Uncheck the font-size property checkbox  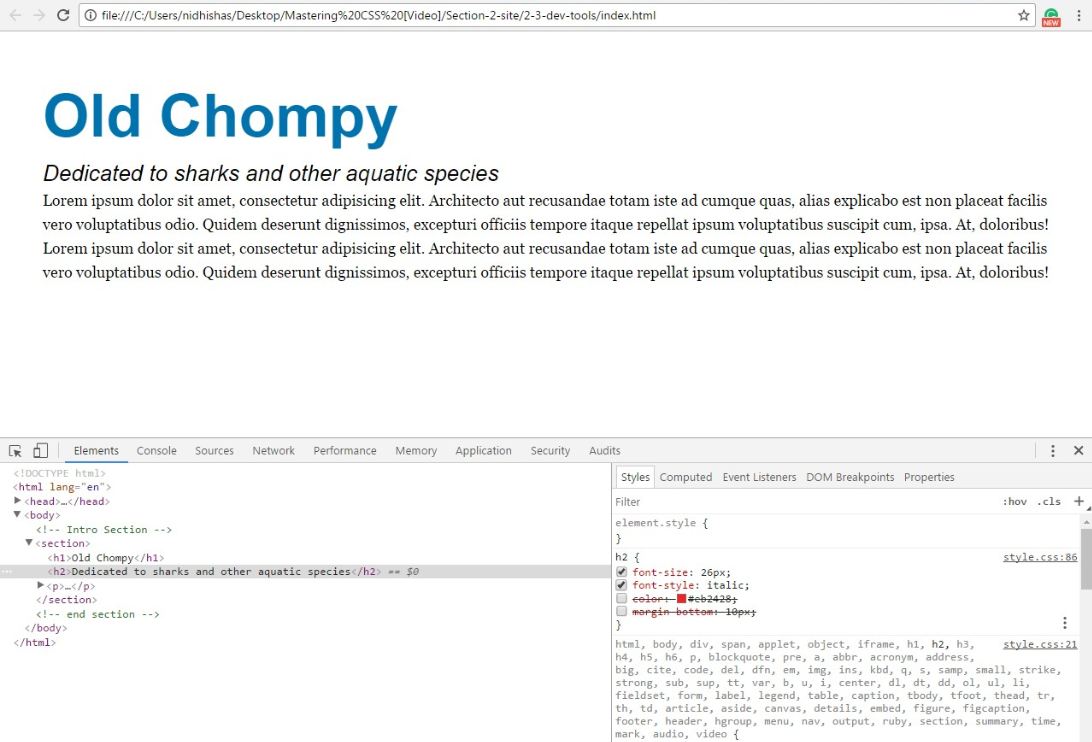tap(621, 573)
